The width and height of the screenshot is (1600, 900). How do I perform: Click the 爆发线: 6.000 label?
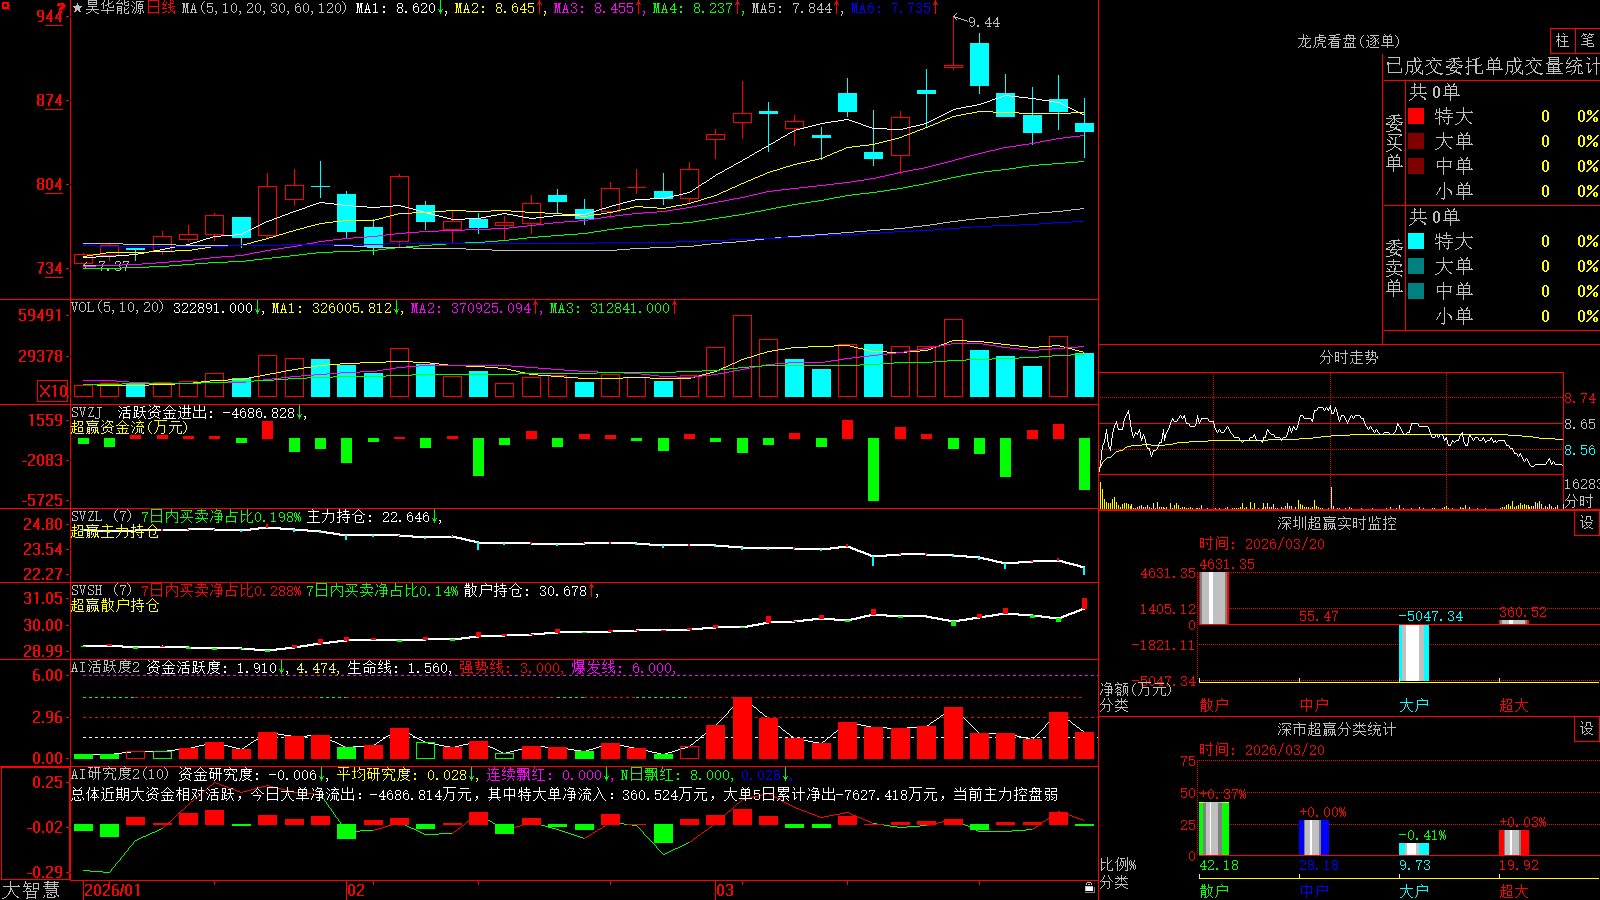point(622,668)
